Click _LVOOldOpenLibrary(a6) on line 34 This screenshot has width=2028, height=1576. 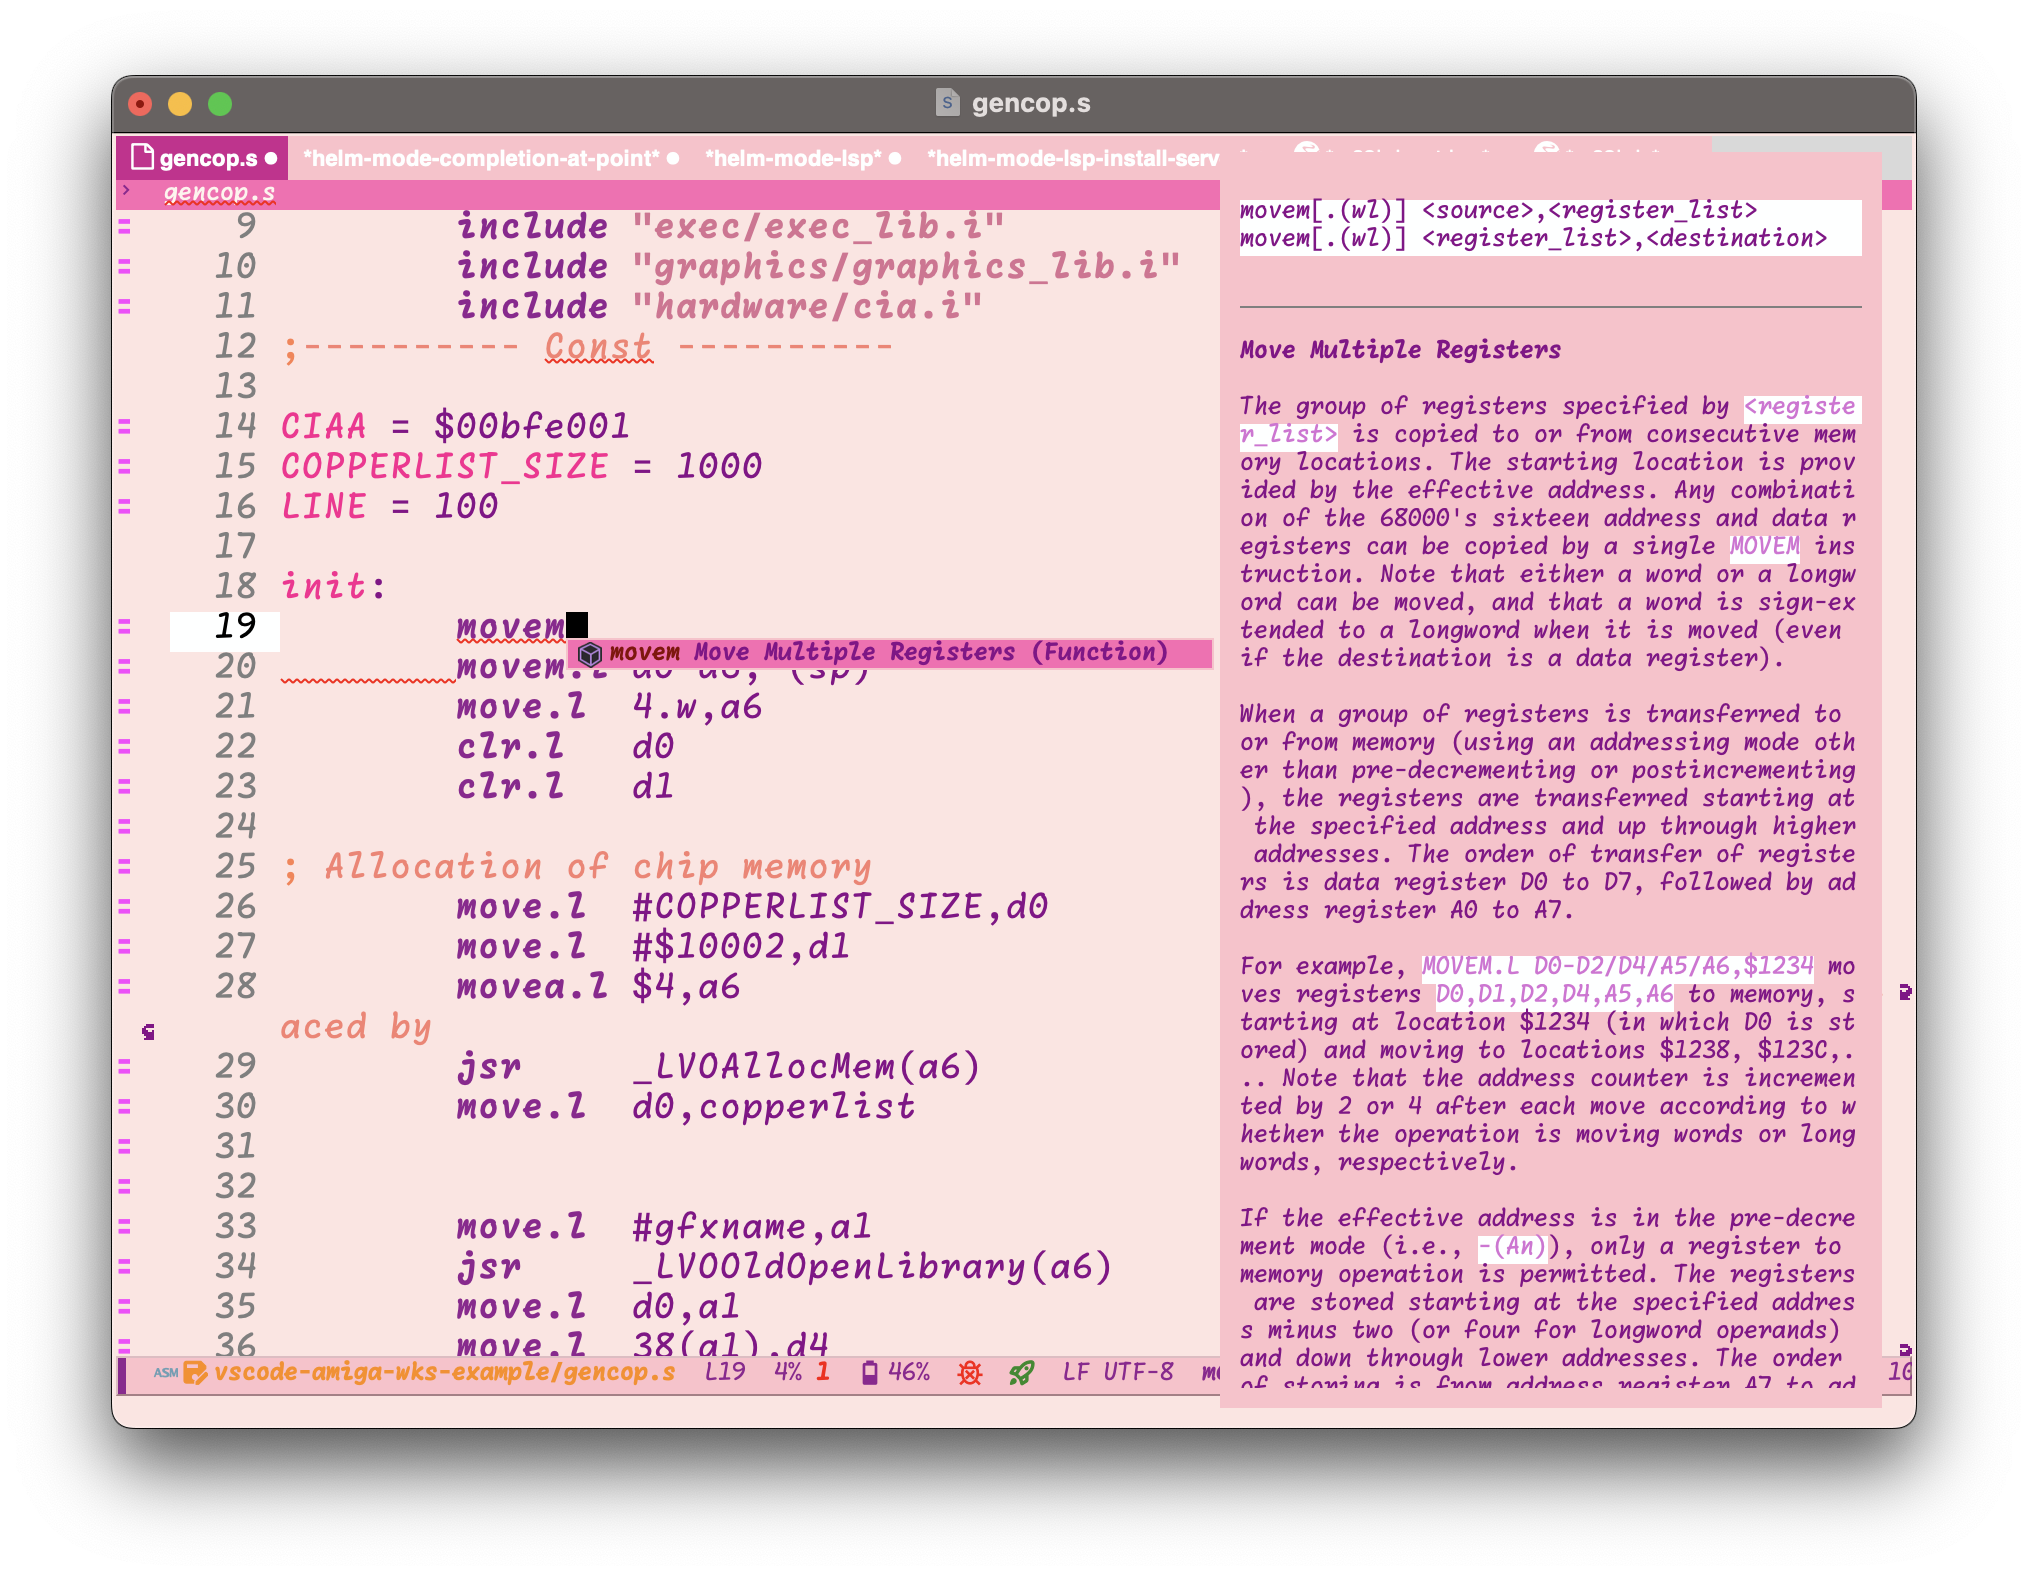tap(872, 1267)
